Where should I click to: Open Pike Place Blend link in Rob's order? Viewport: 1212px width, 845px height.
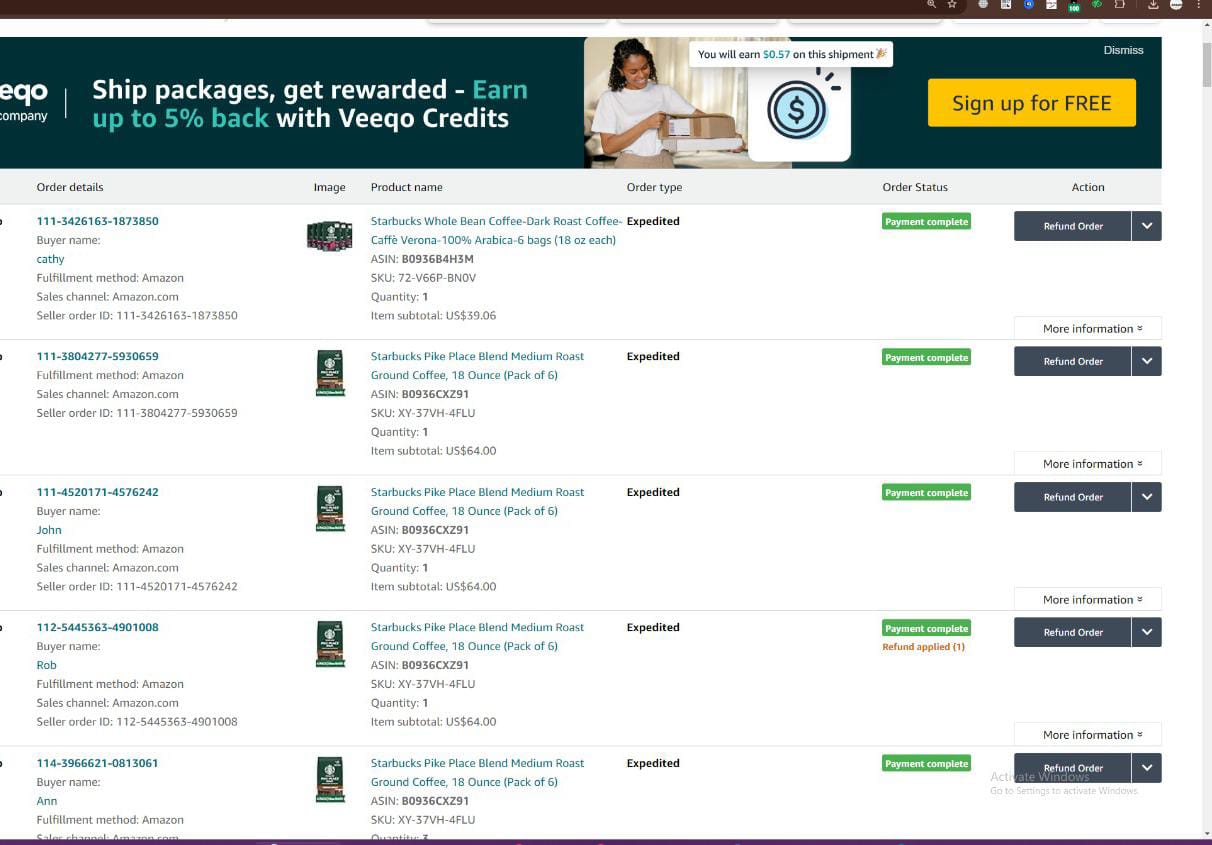click(x=477, y=637)
